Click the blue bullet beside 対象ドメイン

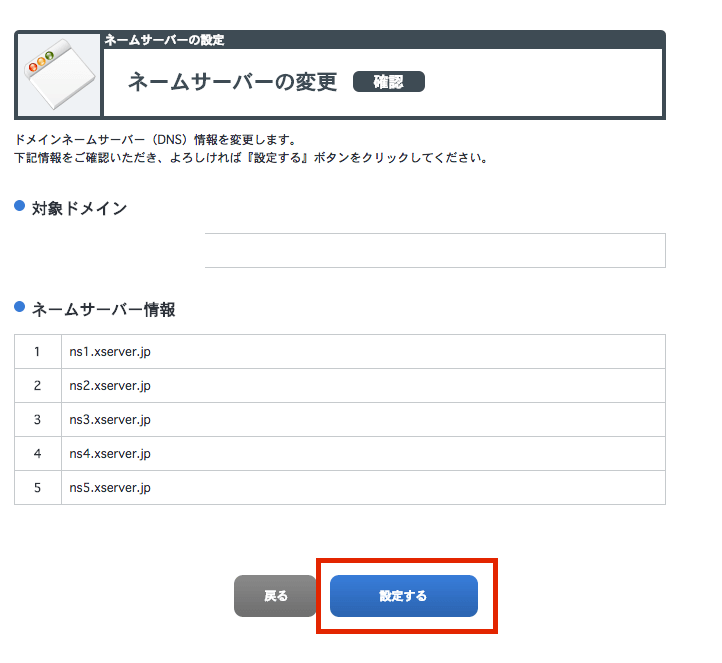coord(19,206)
